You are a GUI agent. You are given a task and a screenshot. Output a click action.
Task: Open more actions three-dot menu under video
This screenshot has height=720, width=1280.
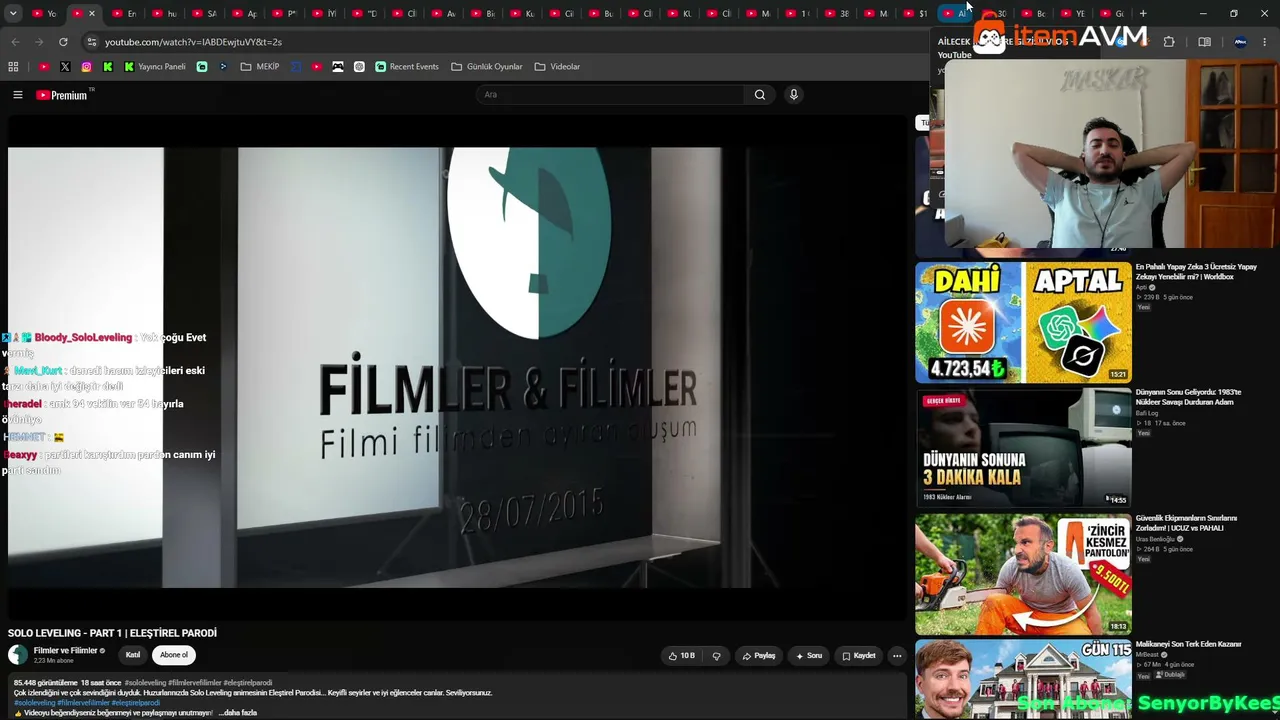(897, 656)
